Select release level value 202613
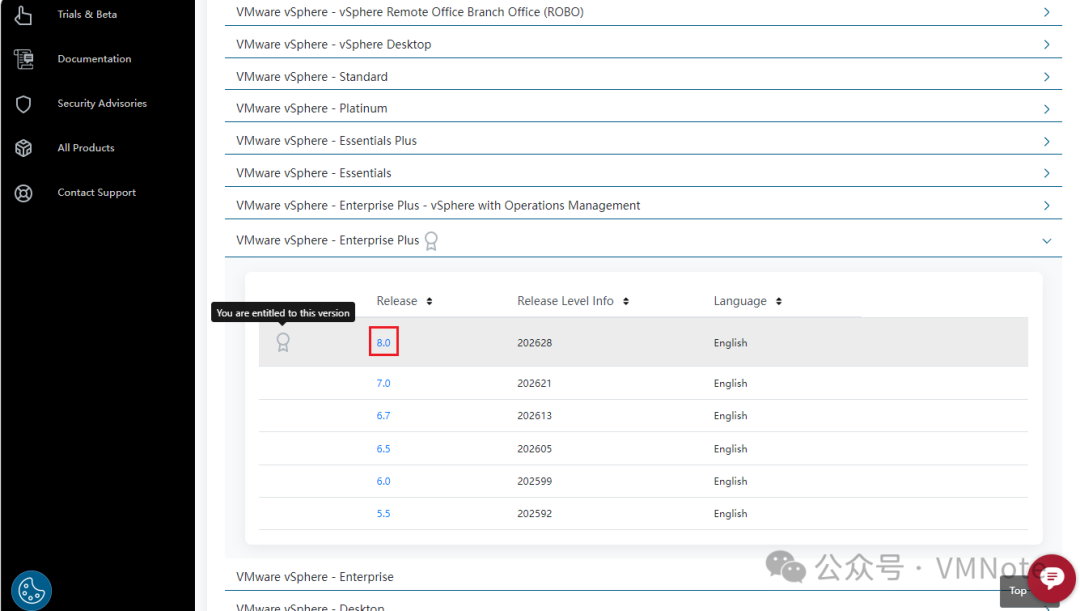1080x611 pixels. [x=534, y=415]
